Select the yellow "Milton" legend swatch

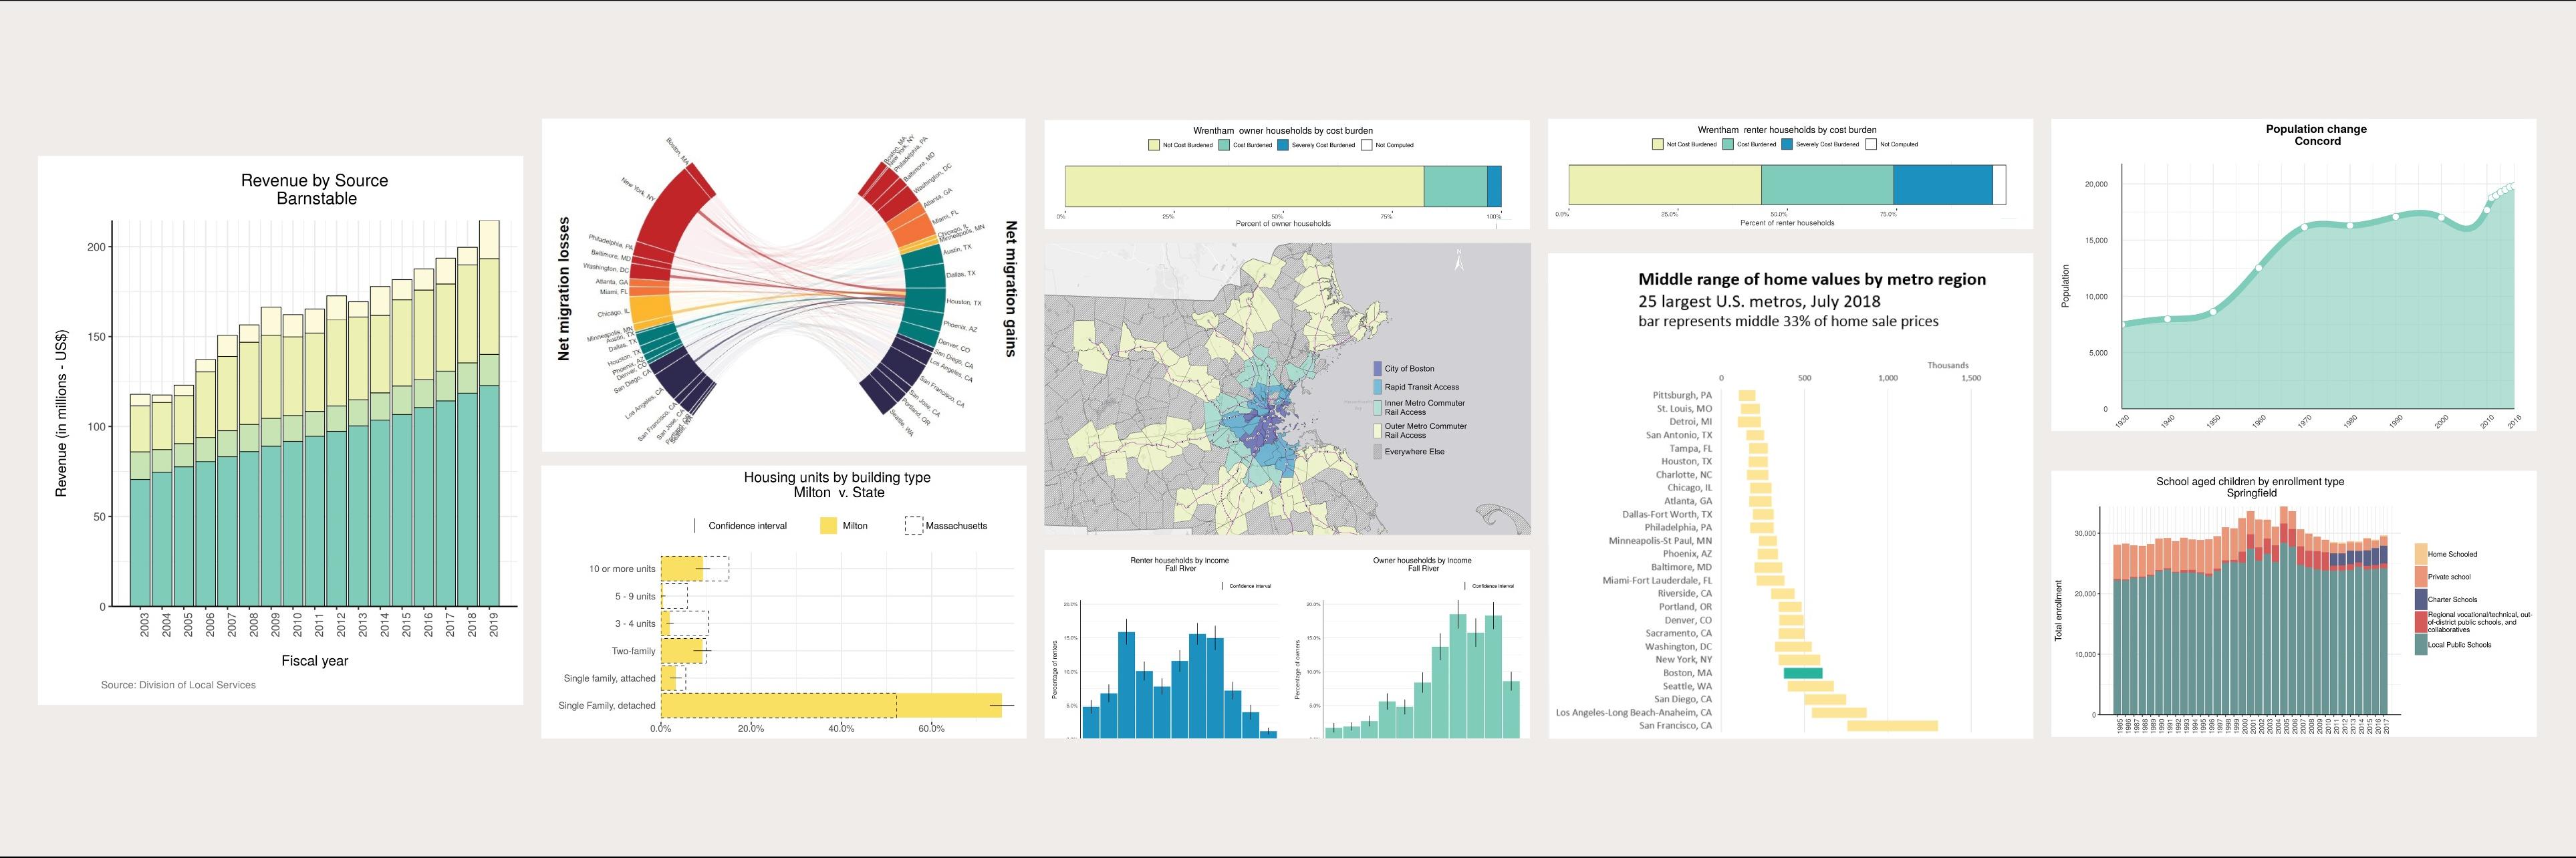tap(828, 525)
